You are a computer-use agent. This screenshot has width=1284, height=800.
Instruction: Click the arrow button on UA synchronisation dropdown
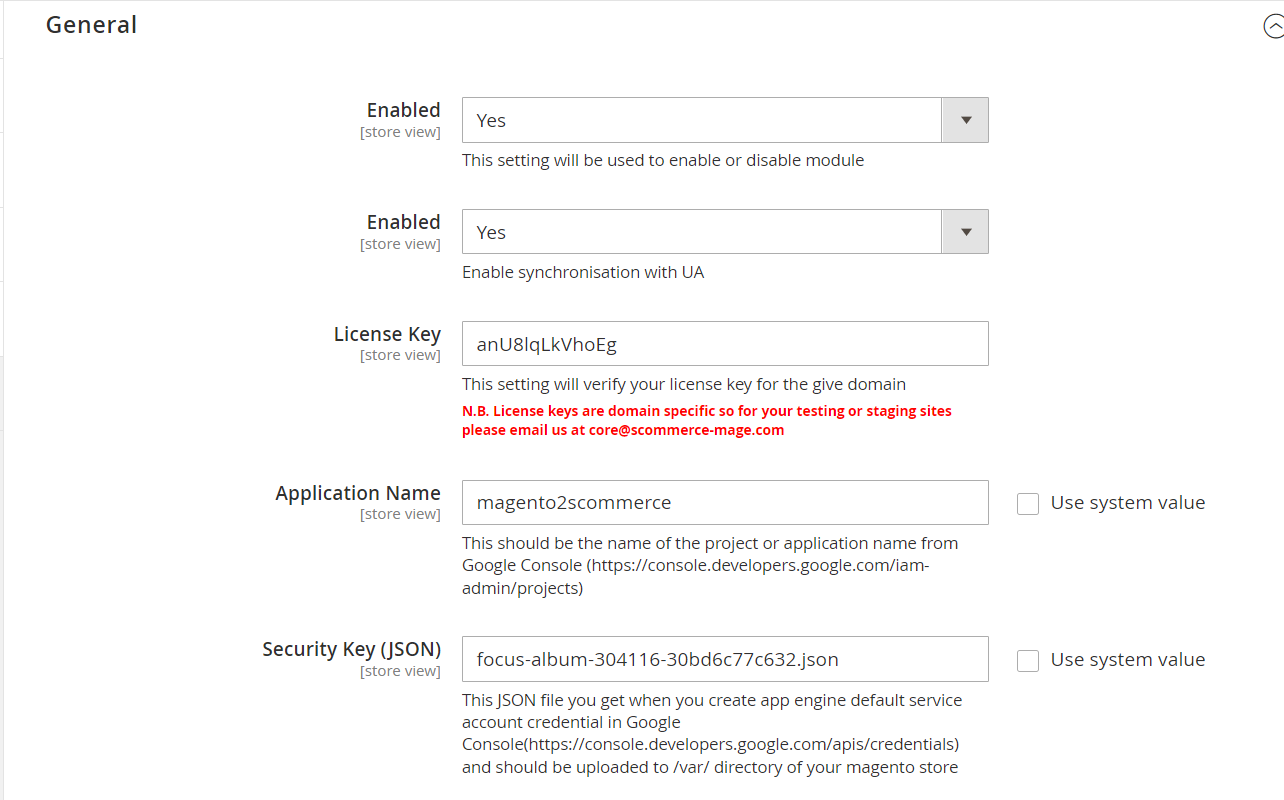[x=965, y=232]
